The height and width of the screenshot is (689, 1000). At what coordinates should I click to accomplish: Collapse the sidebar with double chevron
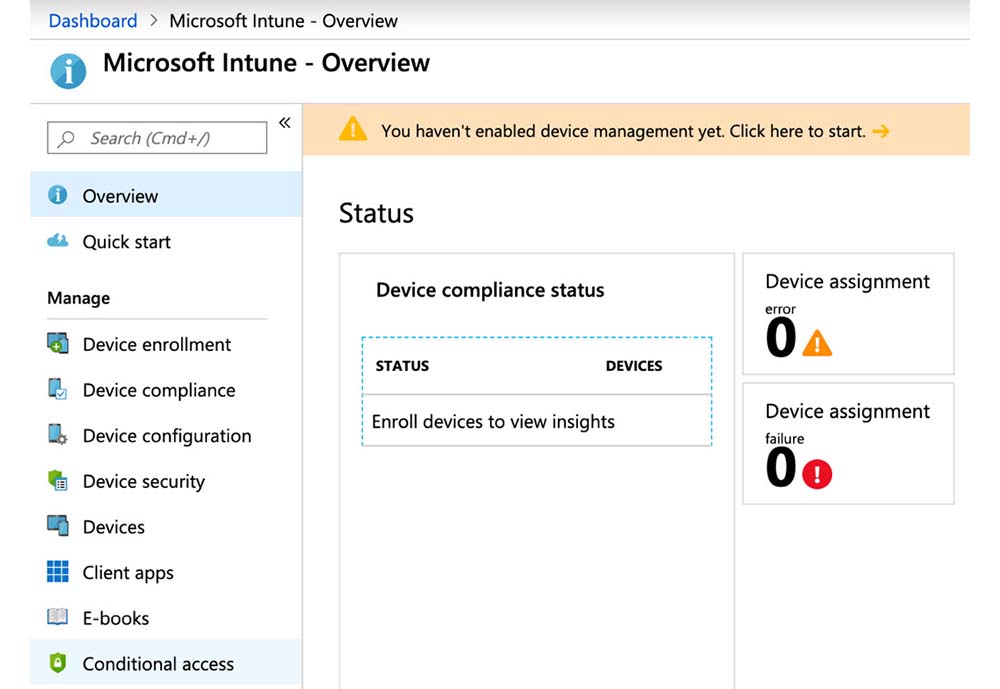(x=285, y=123)
